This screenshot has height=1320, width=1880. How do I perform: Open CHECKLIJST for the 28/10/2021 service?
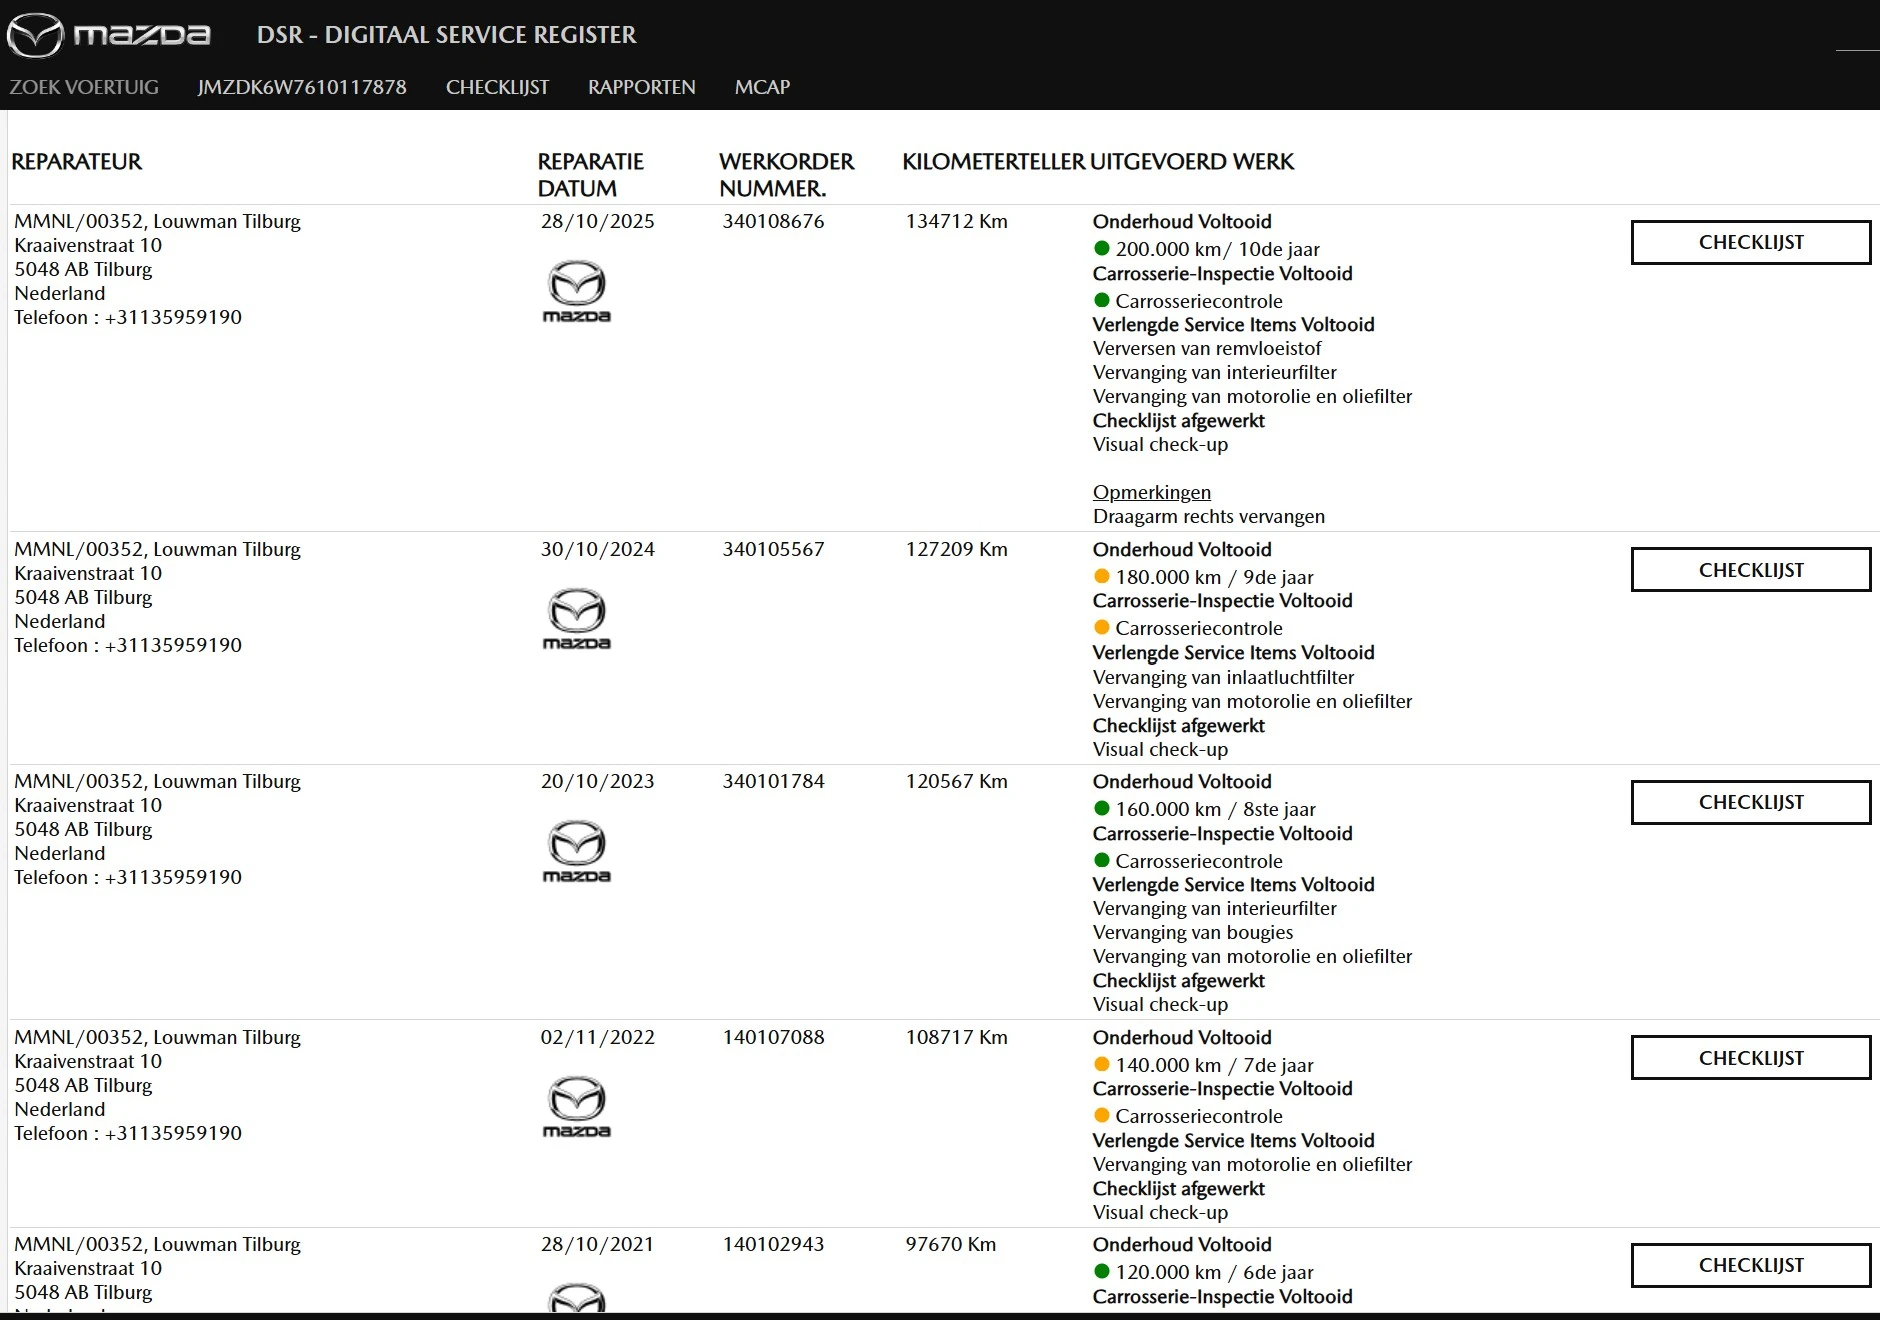1751,1265
